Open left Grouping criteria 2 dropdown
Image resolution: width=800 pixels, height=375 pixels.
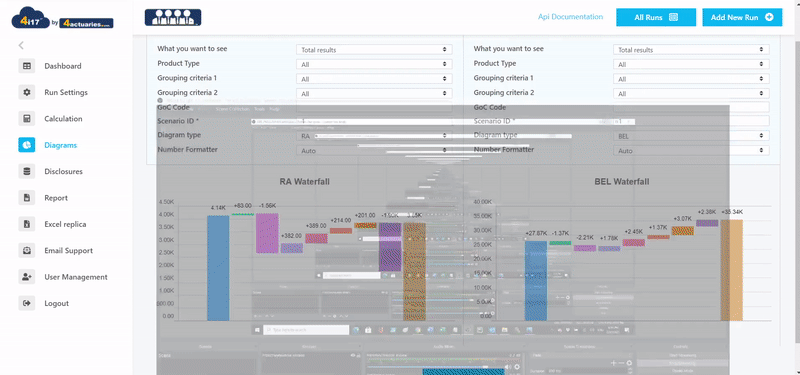374,93
